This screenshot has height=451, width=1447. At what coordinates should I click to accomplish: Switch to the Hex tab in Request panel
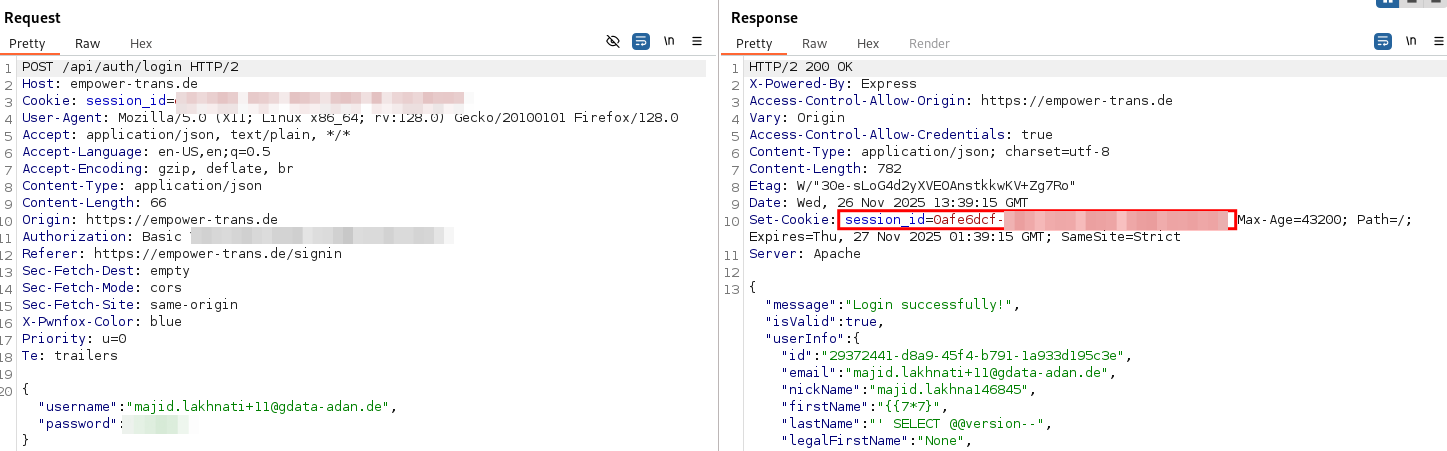click(x=141, y=43)
